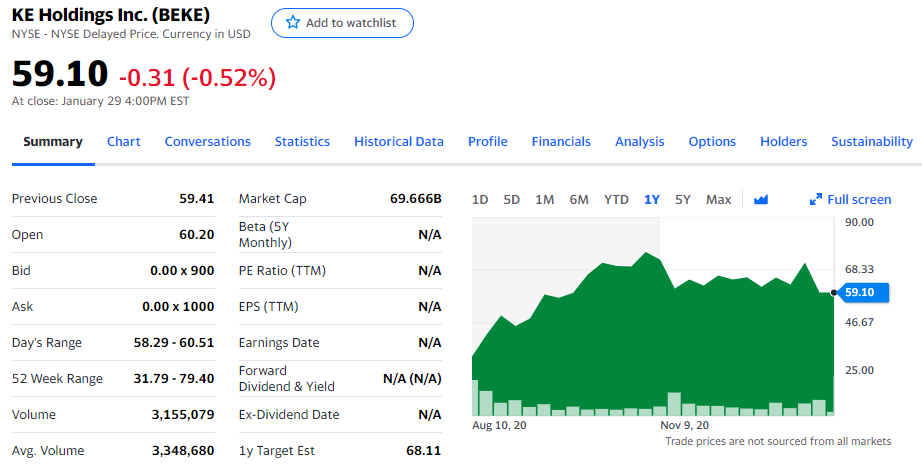Switch chart type using the area chart icon
This screenshot has width=922, height=475.
(761, 200)
